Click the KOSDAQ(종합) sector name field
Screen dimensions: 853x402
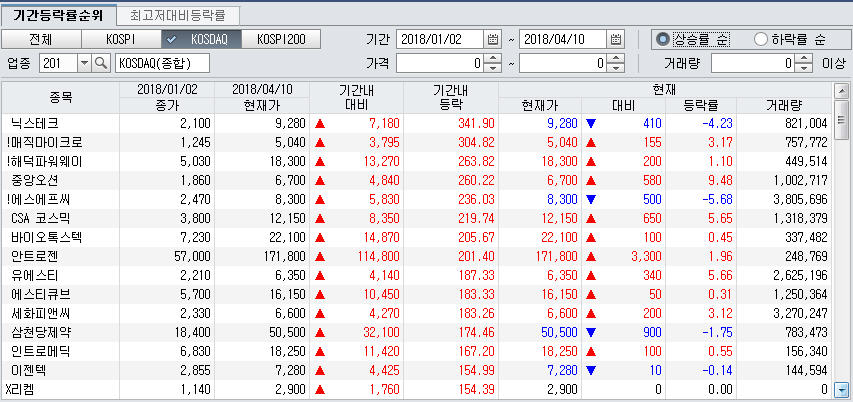(162, 64)
